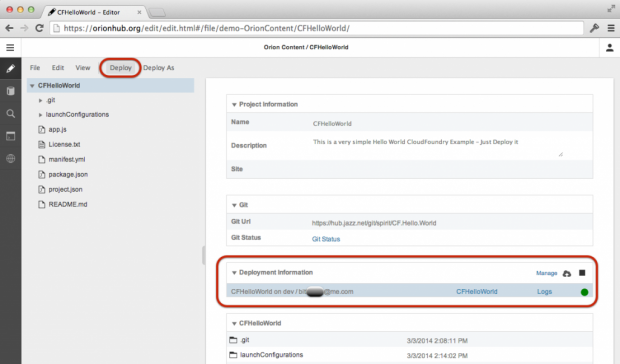
Task: Click the browser key icon
Action: [594, 28]
